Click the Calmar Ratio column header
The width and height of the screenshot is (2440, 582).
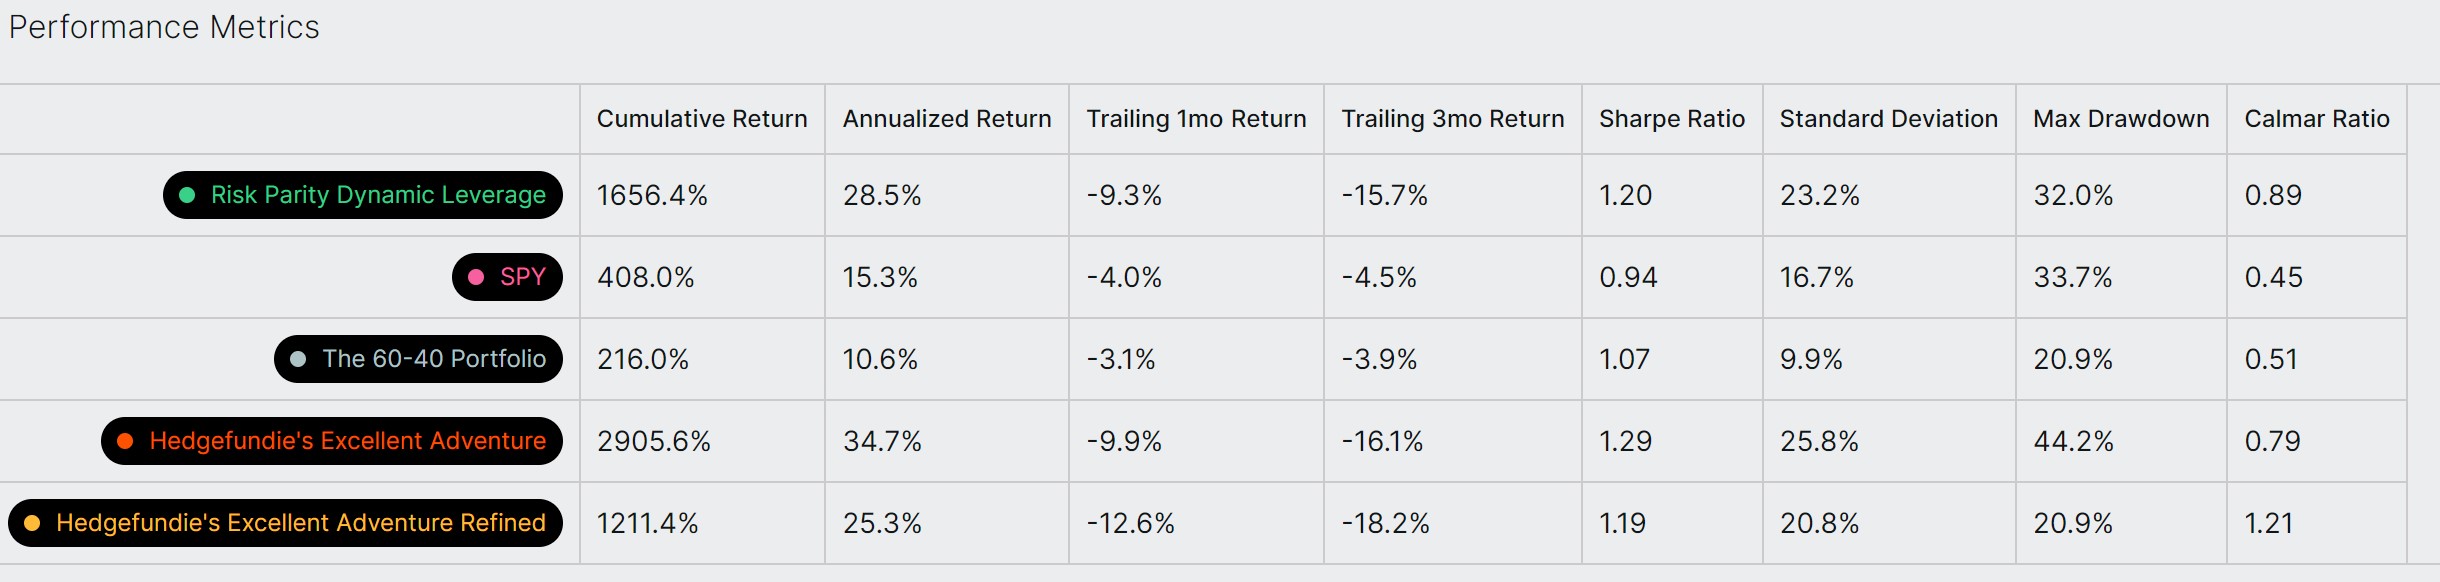2317,119
